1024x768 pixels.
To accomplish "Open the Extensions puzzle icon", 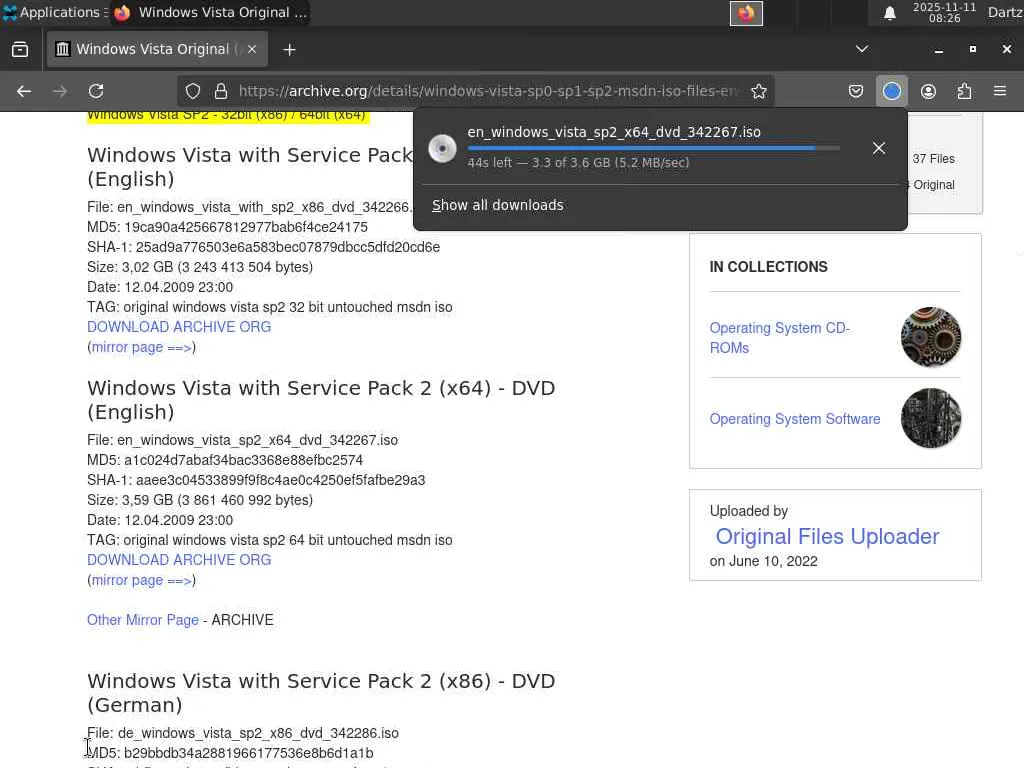I will point(964,91).
